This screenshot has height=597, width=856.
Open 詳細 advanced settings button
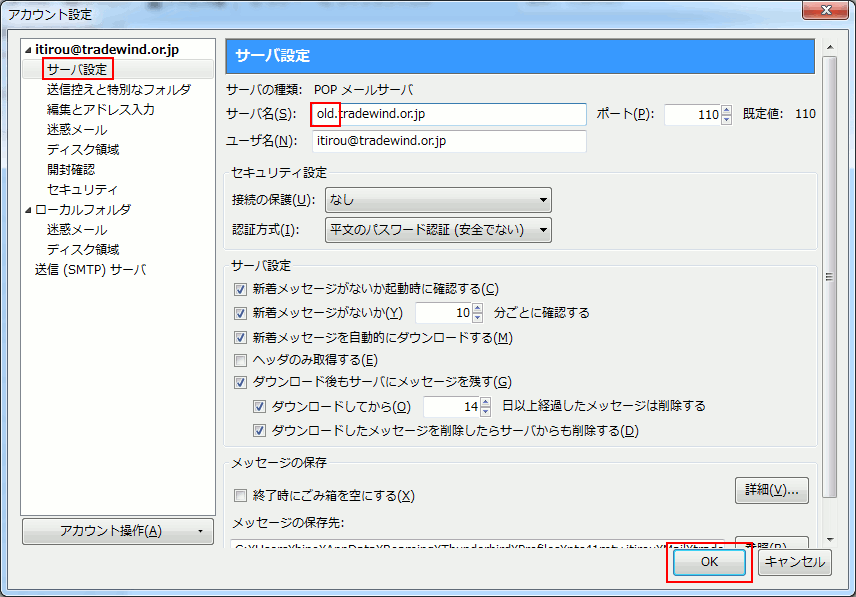point(772,490)
